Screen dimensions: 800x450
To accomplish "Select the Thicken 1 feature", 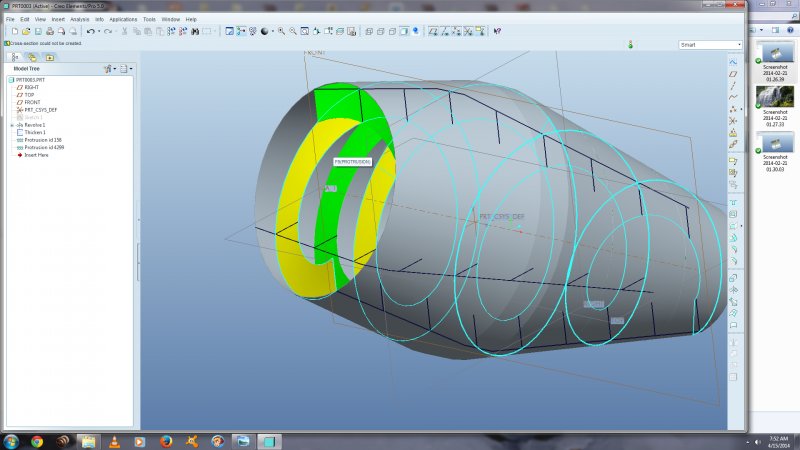I will point(34,132).
